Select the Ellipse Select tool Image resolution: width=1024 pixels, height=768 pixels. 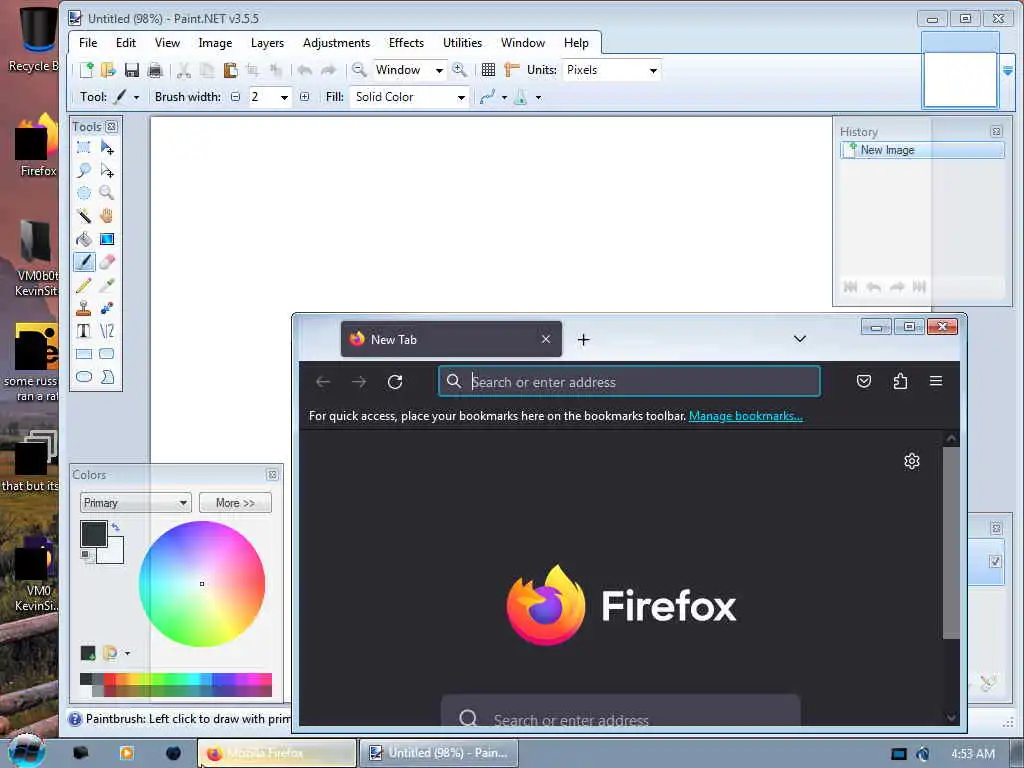[x=84, y=193]
